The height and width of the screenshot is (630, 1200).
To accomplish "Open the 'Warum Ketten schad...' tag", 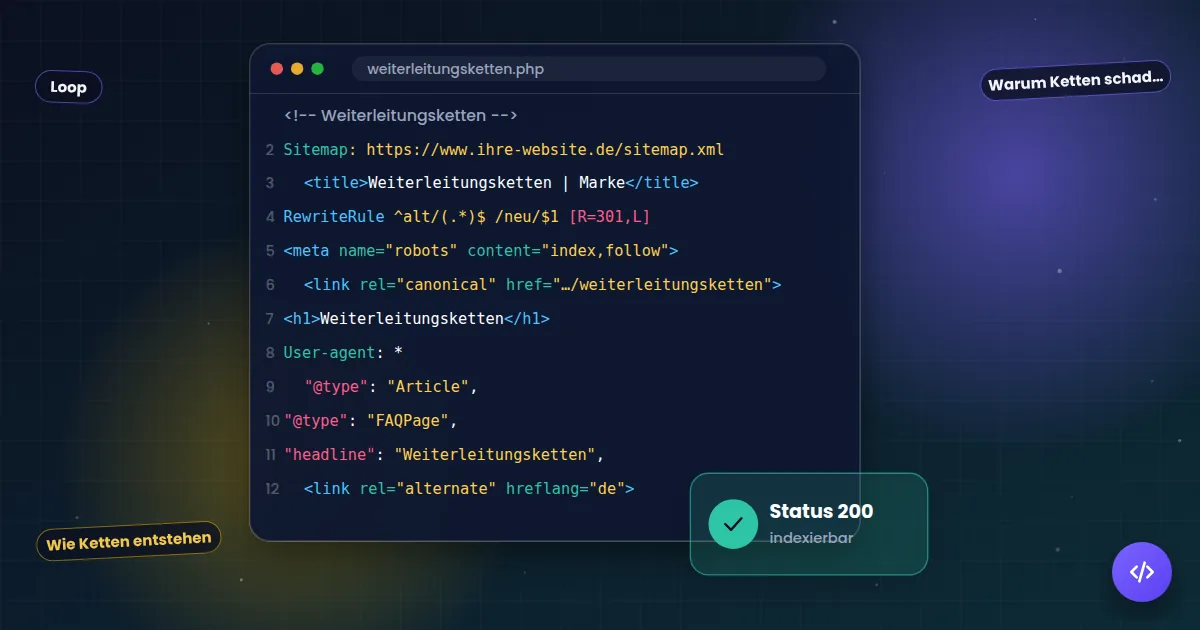I will tap(1076, 80).
